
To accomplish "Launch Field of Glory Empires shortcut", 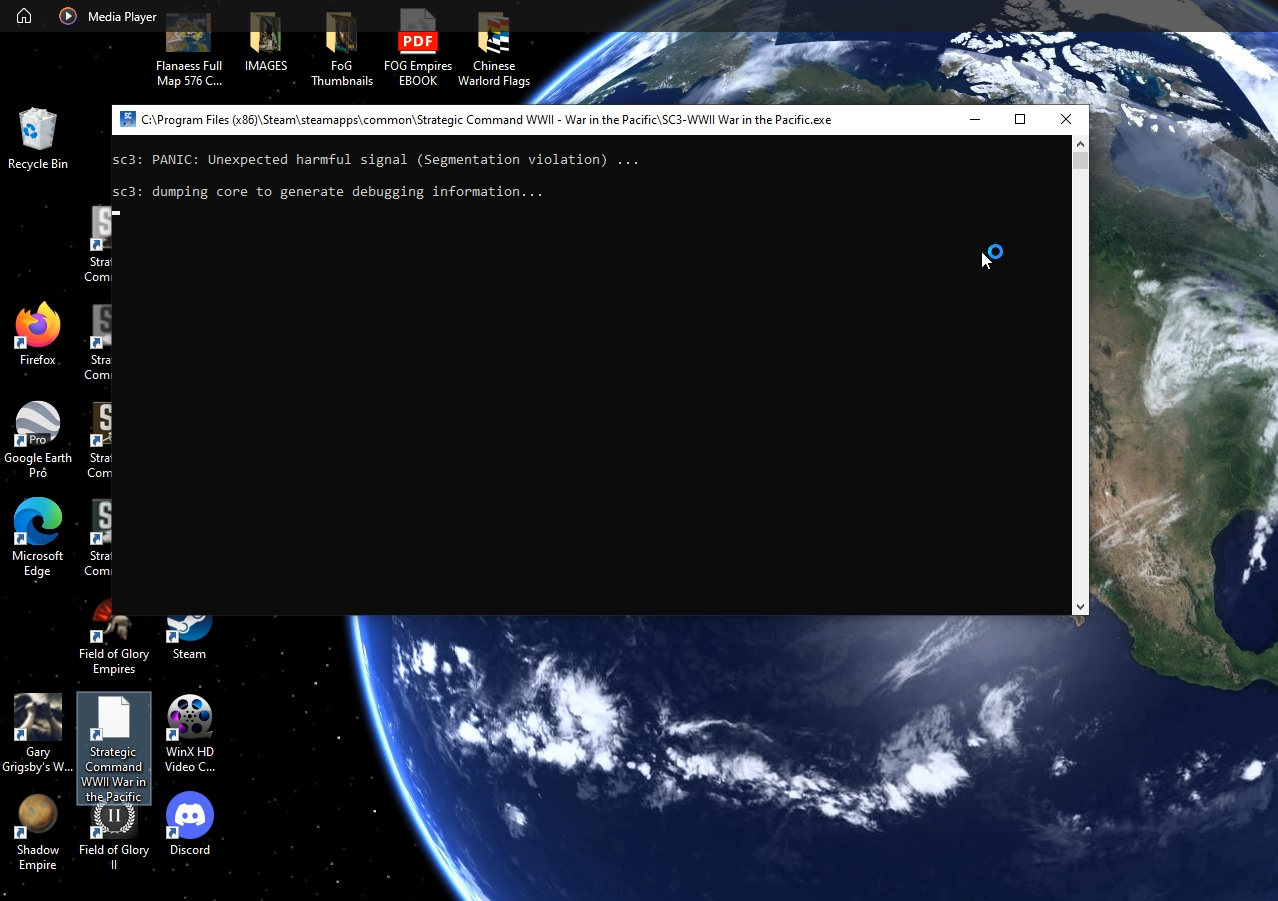I will [x=114, y=639].
